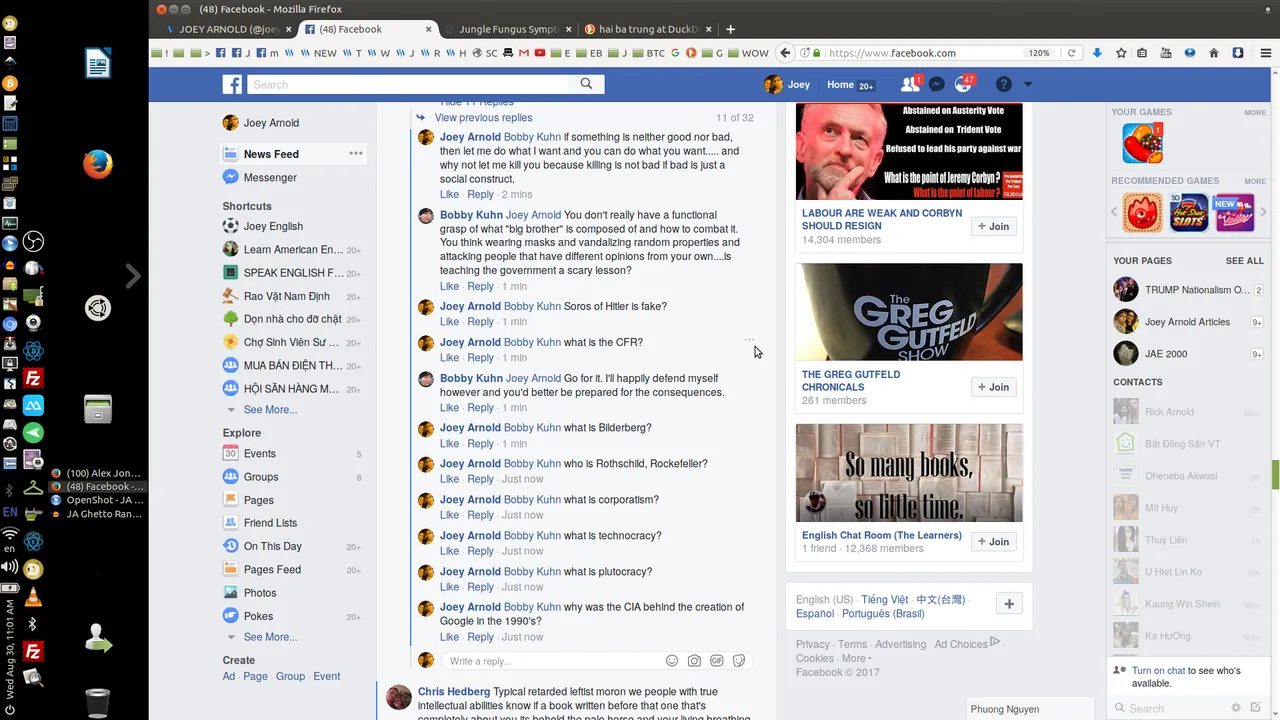The image size is (1280, 720).
Task: Open Chris Hedberg commenter profile
Action: (454, 692)
